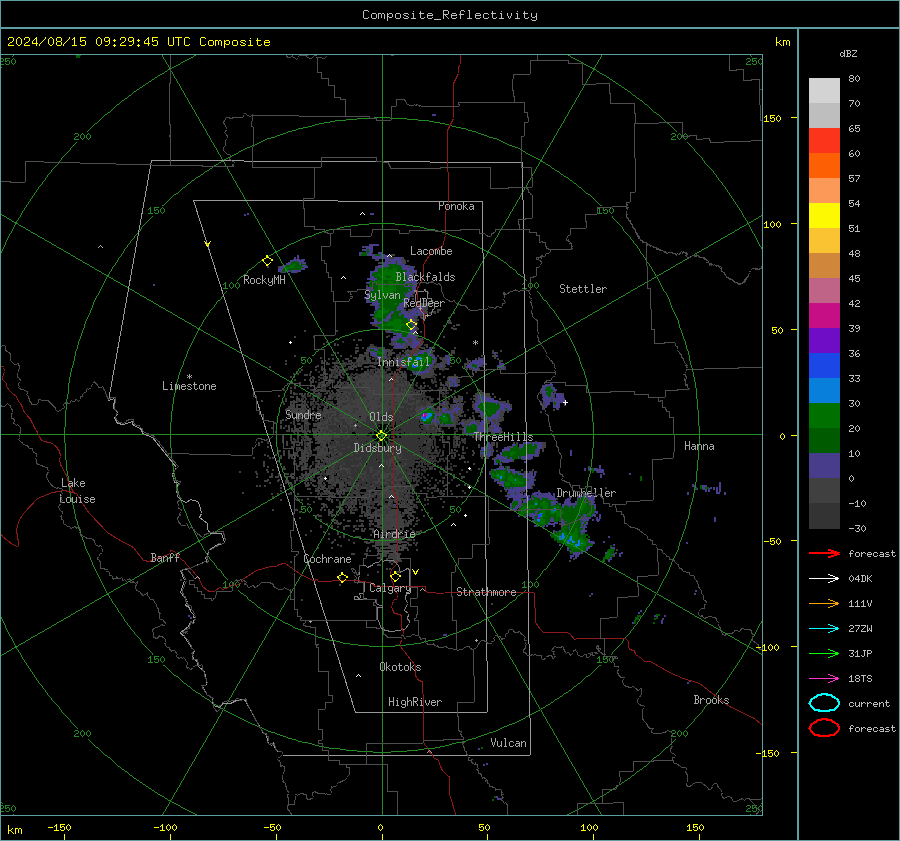Click the RockyMH label
900x841 pixels.
coord(264,280)
